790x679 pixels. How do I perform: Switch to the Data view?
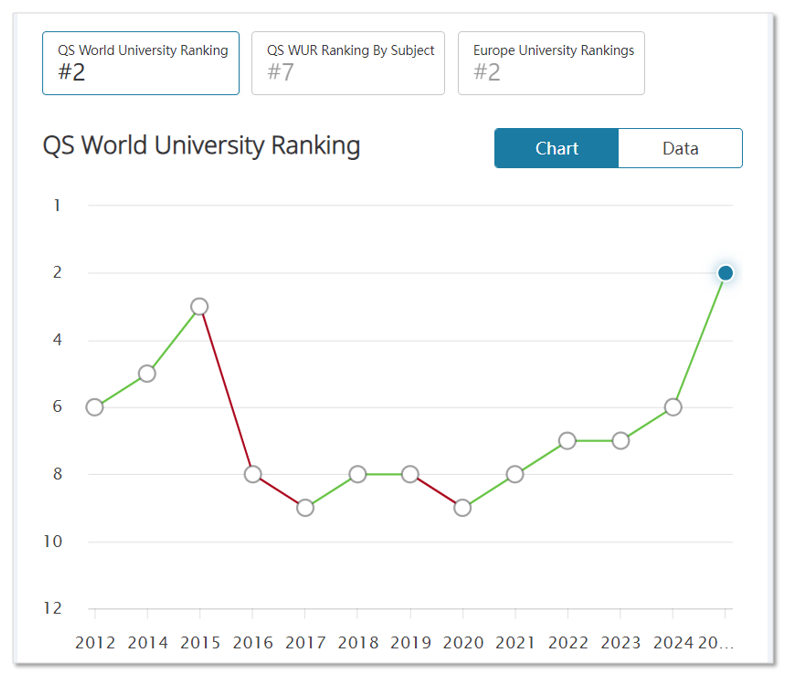[x=680, y=148]
